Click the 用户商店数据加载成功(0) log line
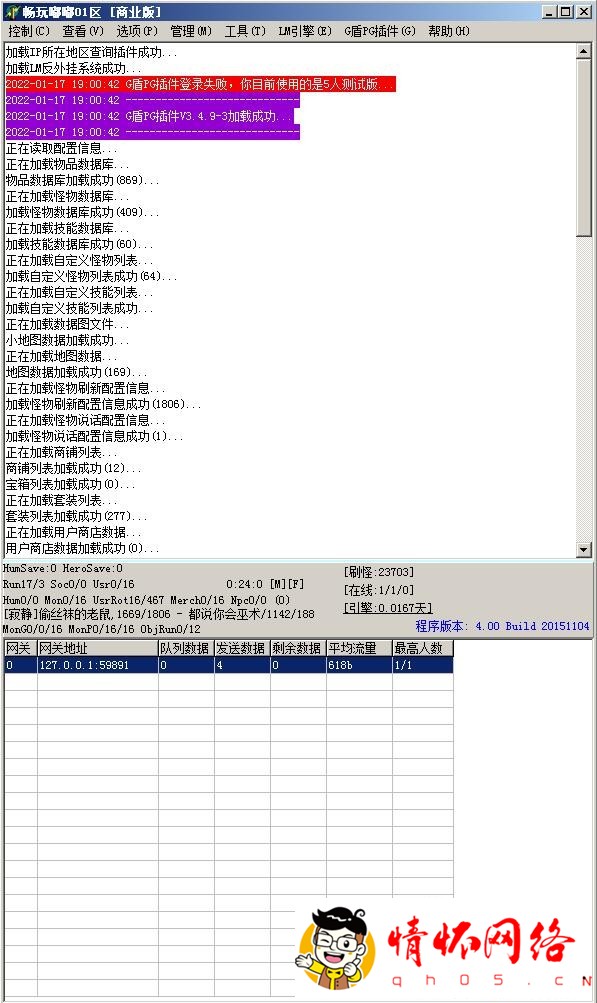 82,548
